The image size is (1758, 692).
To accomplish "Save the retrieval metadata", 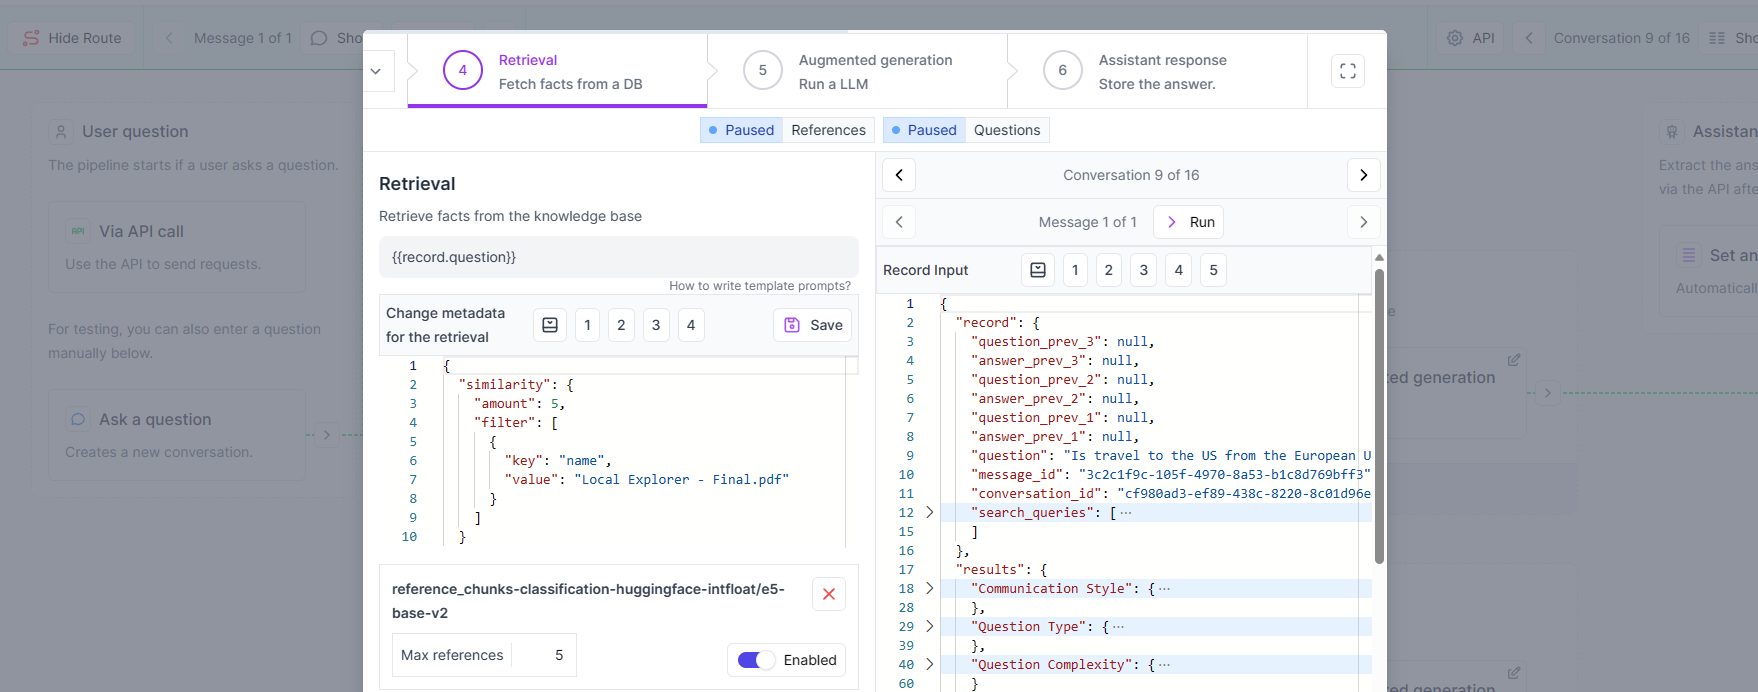I will click(x=812, y=325).
